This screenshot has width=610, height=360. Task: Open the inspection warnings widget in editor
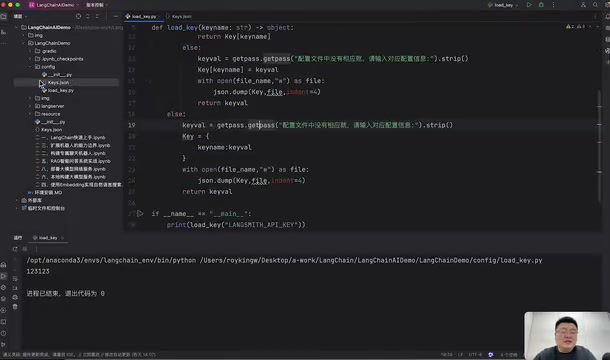(576, 26)
